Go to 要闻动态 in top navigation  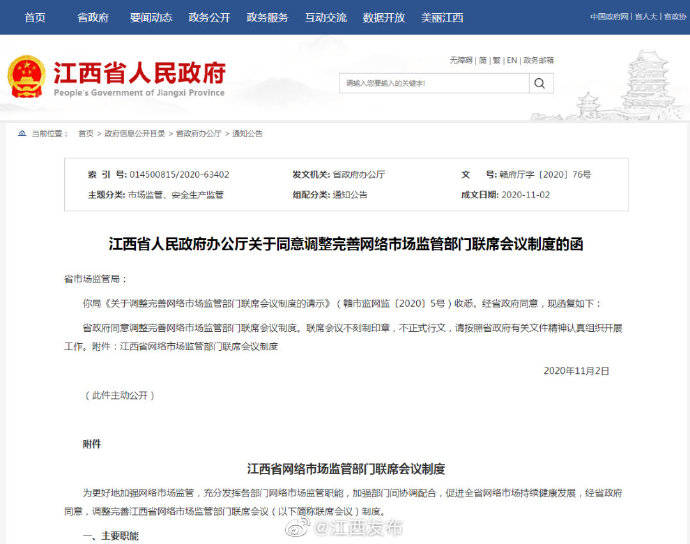pyautogui.click(x=151, y=18)
